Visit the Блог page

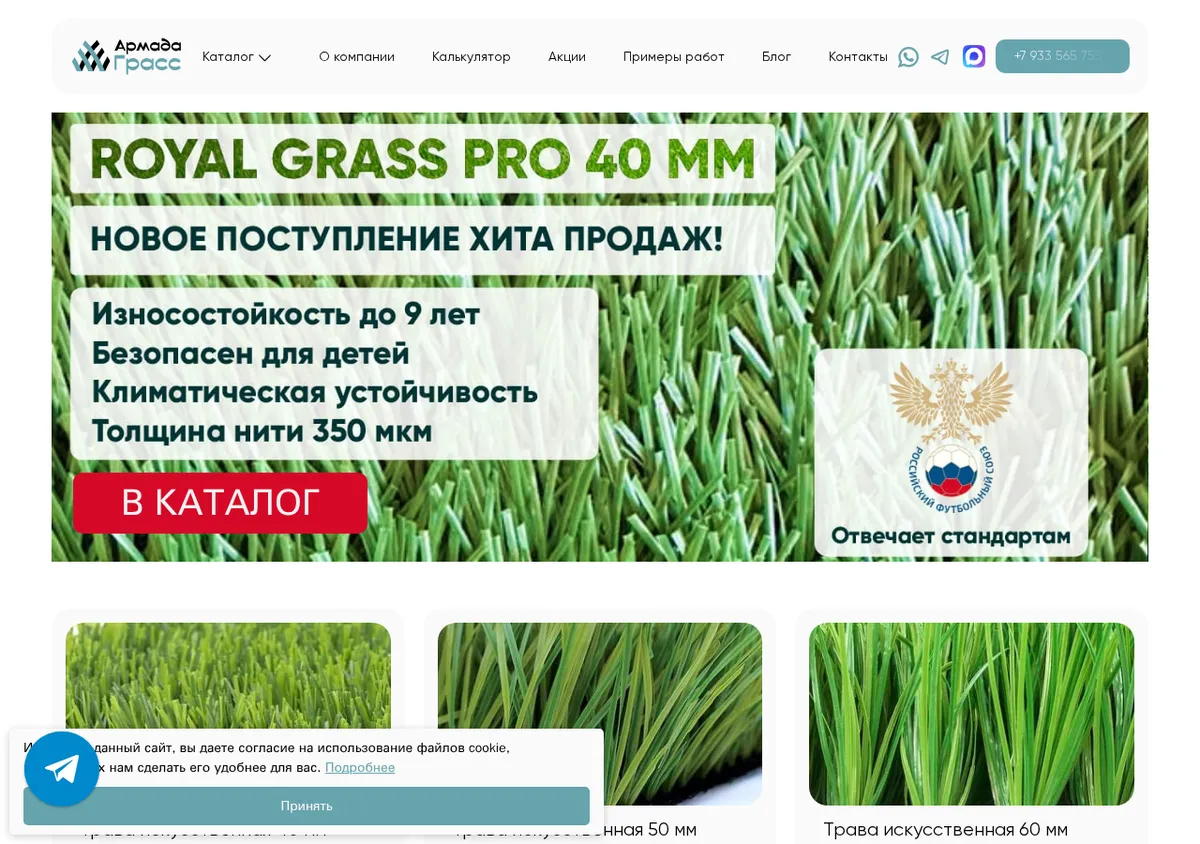click(x=776, y=57)
